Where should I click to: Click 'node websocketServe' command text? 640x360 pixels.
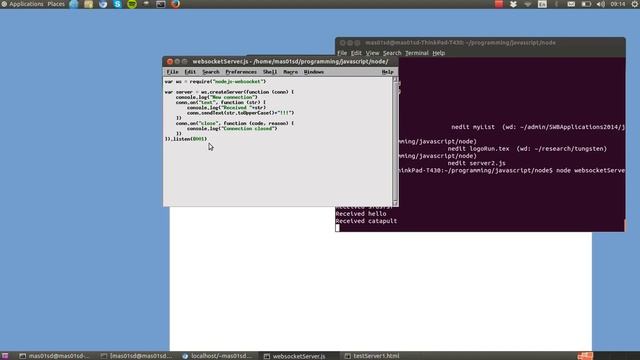tap(590, 170)
